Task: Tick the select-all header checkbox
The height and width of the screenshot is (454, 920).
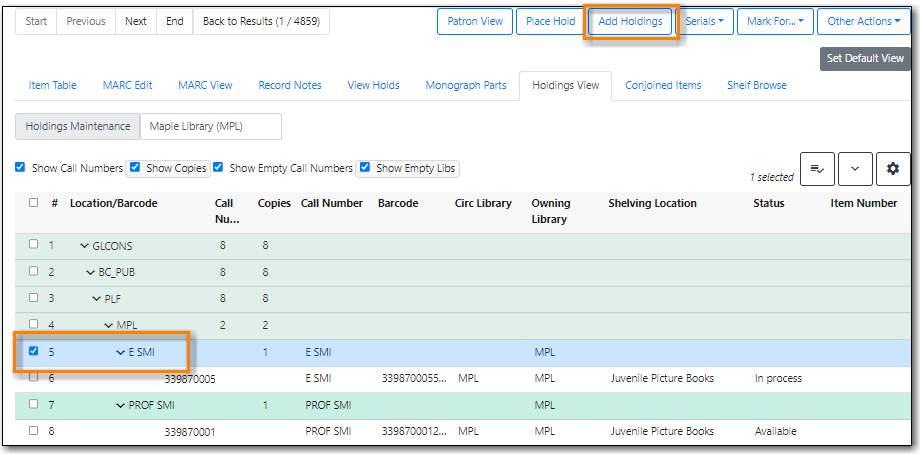Action: [34, 203]
